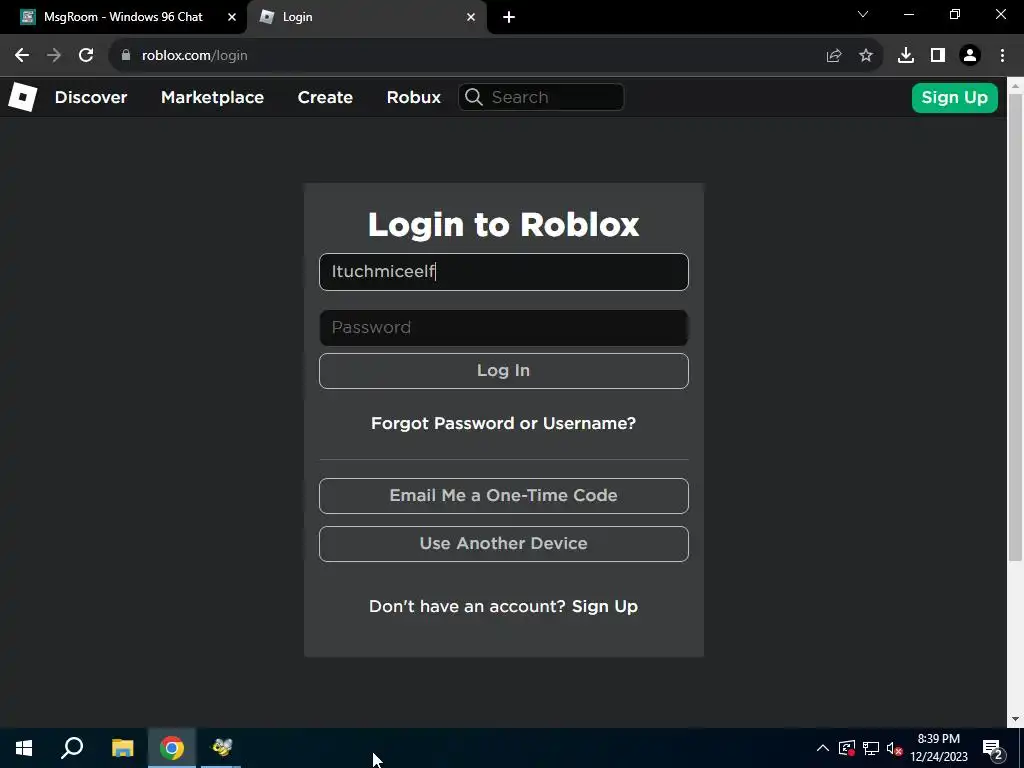Open the Robux menu item
The height and width of the screenshot is (768, 1024).
[x=413, y=97]
